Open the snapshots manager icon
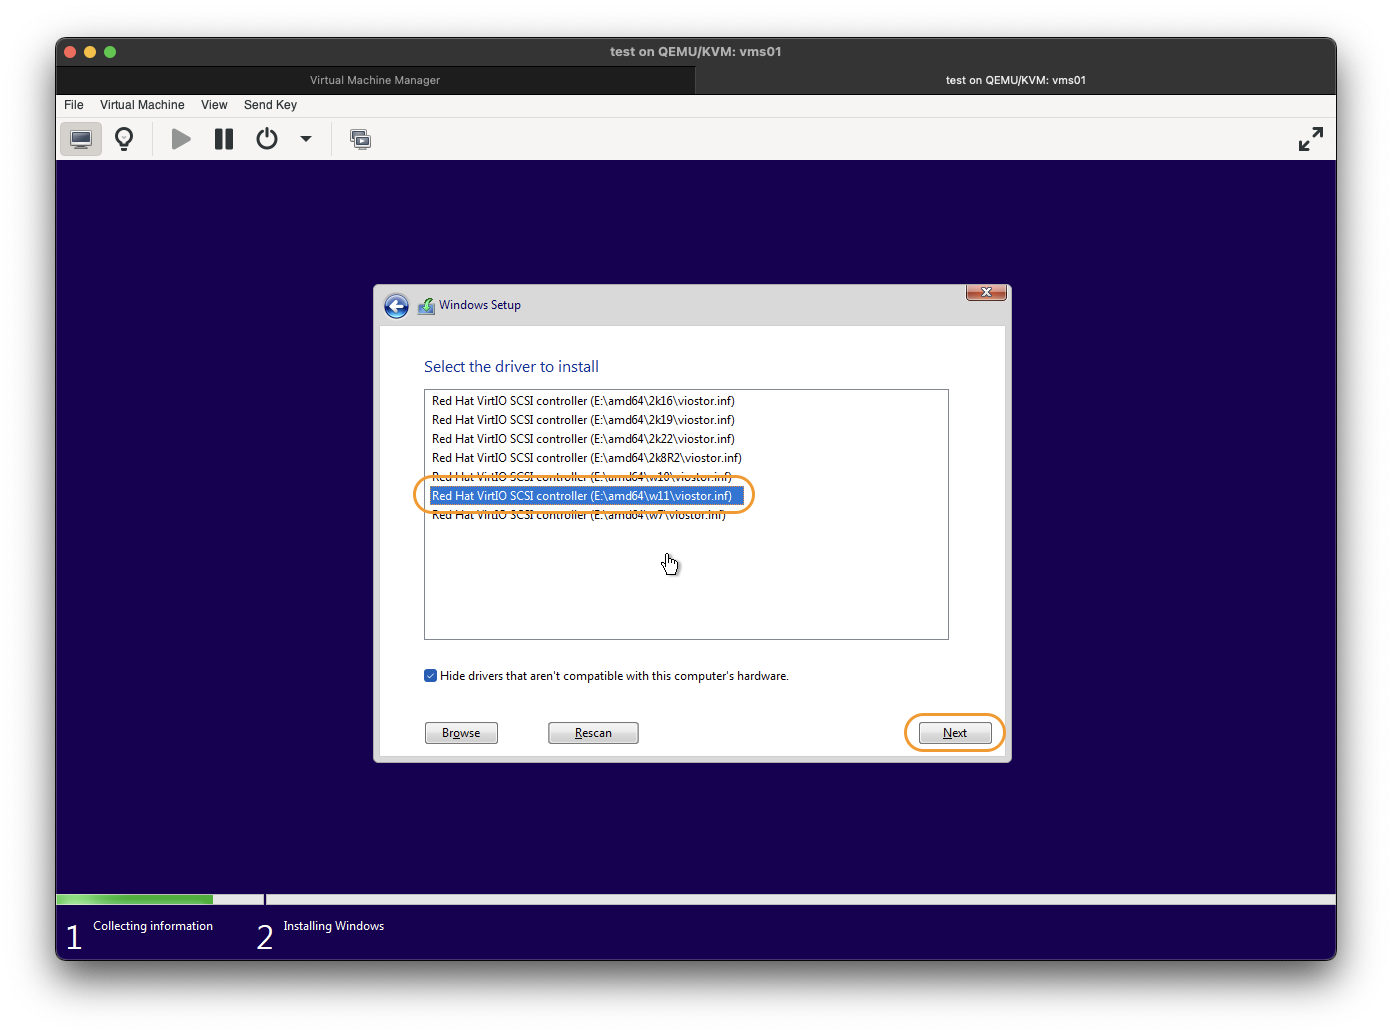Image resolution: width=1392 pixels, height=1034 pixels. pyautogui.click(x=360, y=139)
